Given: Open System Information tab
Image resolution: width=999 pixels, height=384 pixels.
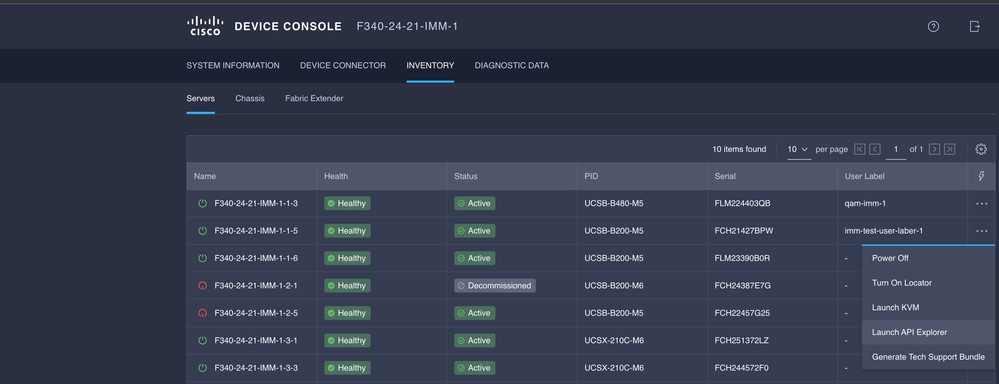Looking at the screenshot, I should click(233, 66).
